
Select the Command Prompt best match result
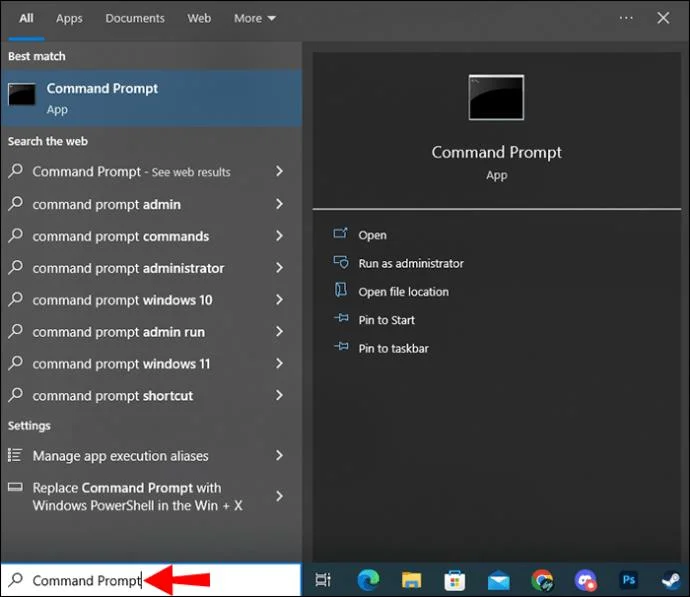point(151,98)
